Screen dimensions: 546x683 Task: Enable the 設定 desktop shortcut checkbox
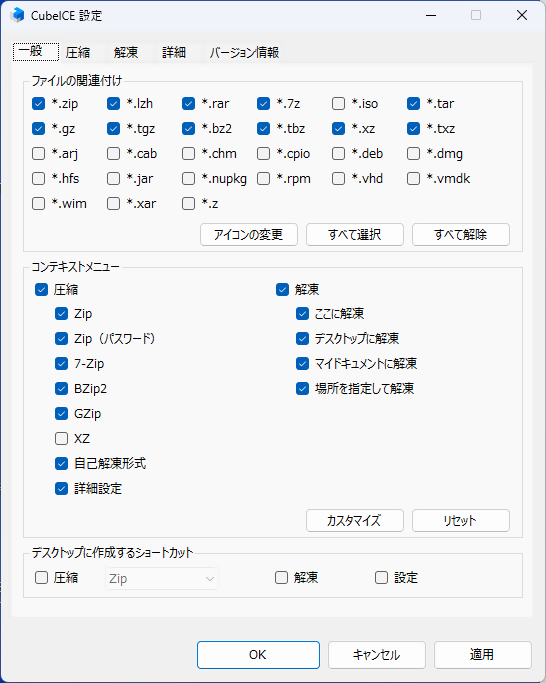381,578
